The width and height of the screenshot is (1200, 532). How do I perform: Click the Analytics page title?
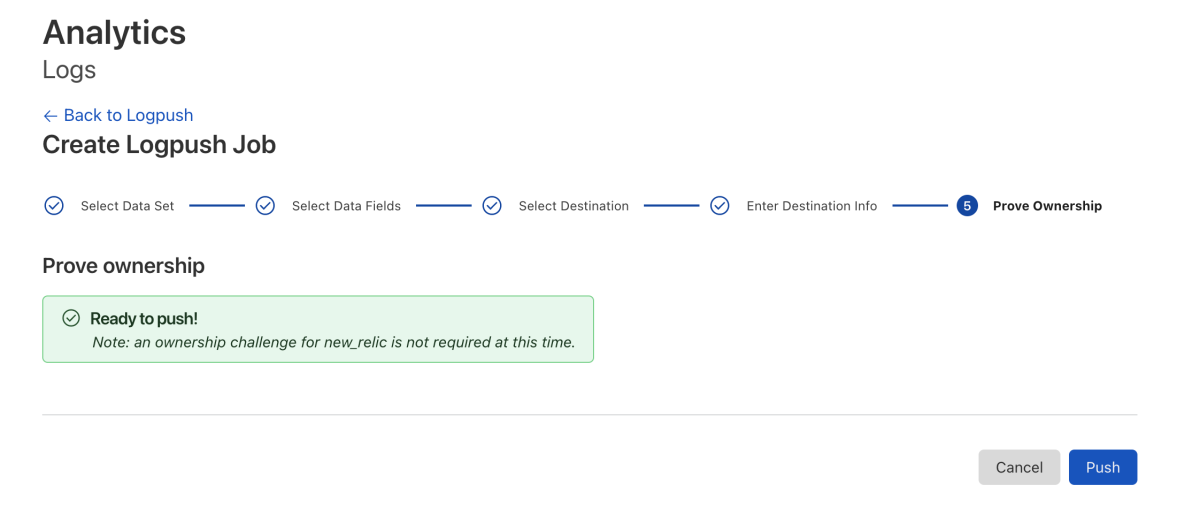pyautogui.click(x=114, y=32)
